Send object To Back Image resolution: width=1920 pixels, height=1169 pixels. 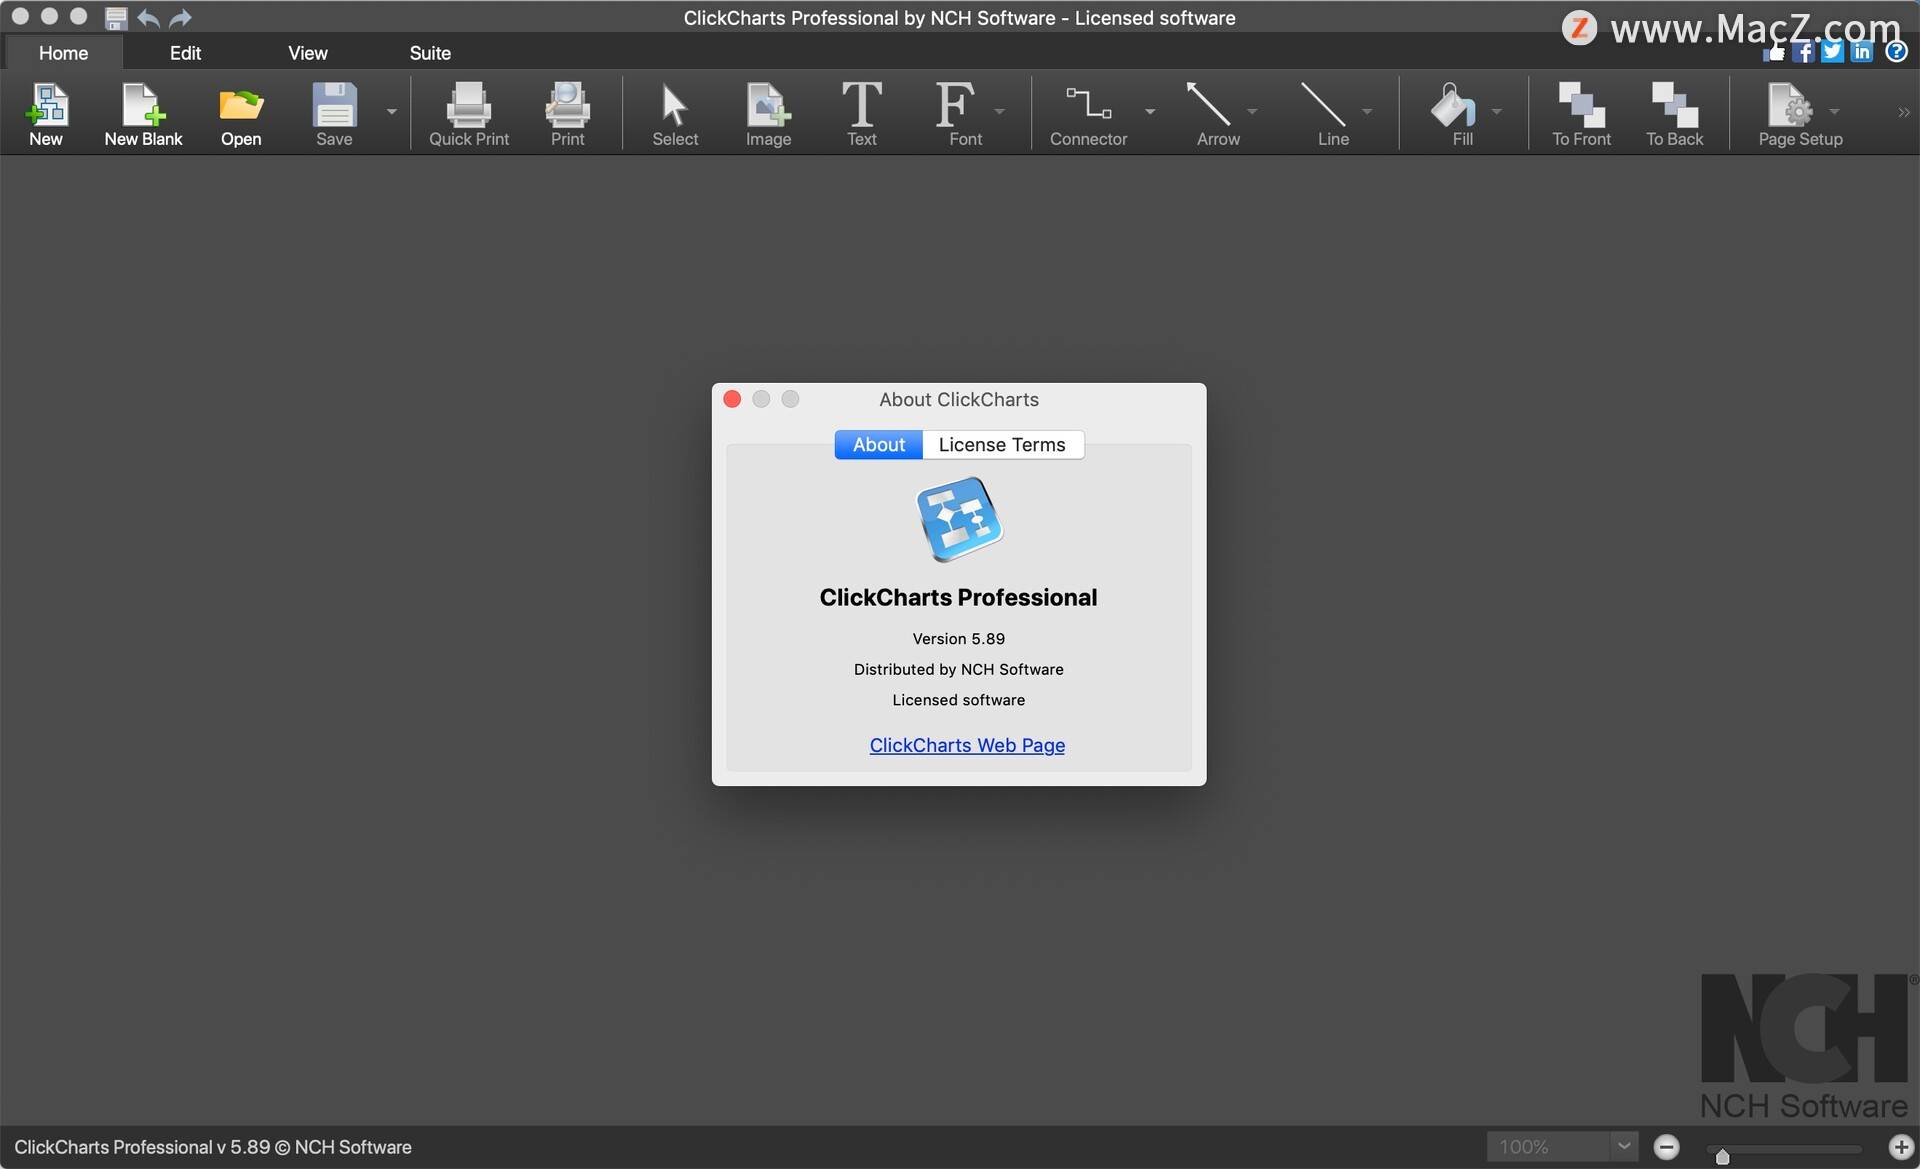(1674, 113)
